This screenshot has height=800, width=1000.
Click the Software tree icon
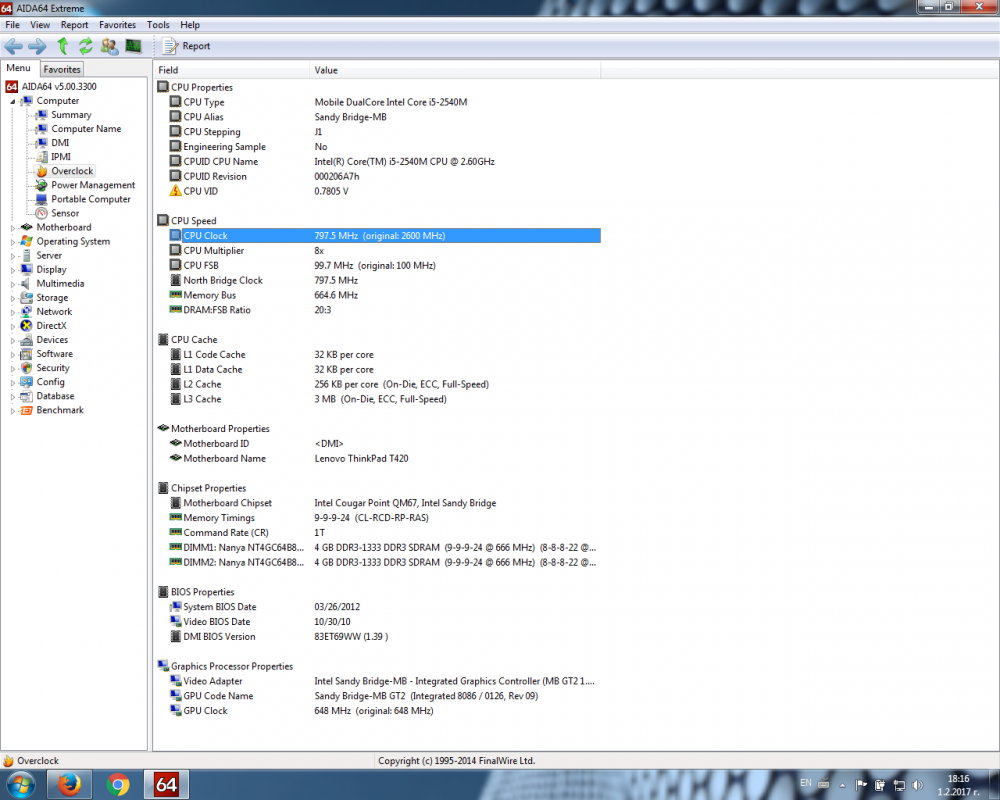(x=26, y=354)
